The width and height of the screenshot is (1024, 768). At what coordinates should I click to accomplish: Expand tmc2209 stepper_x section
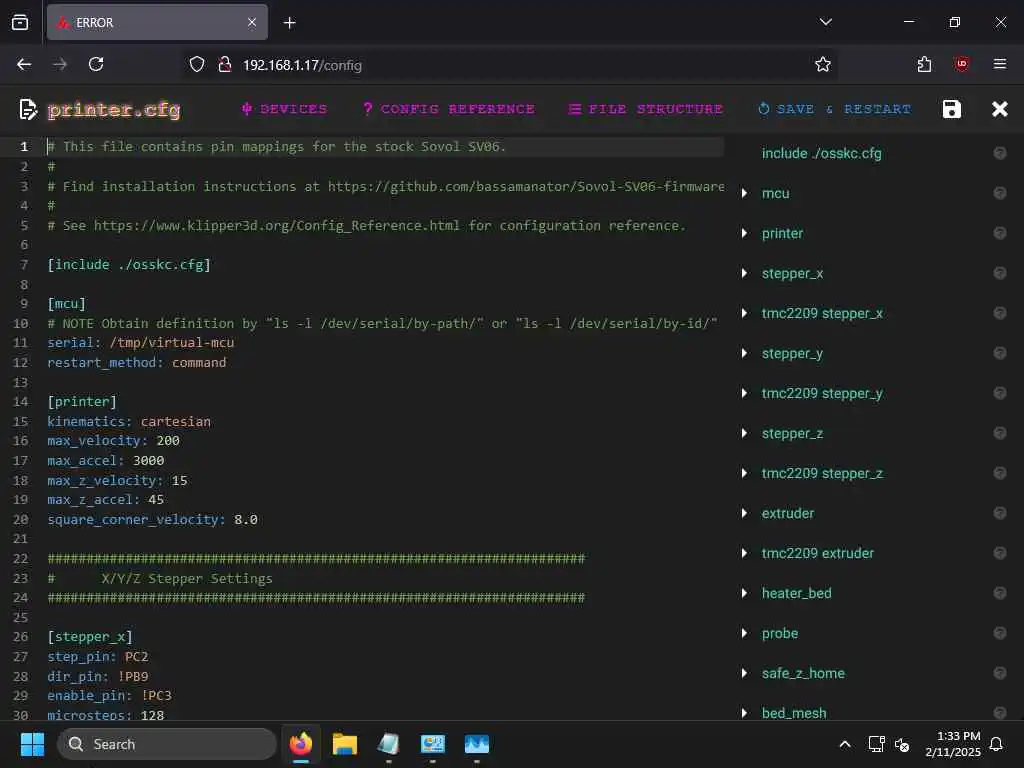(744, 313)
